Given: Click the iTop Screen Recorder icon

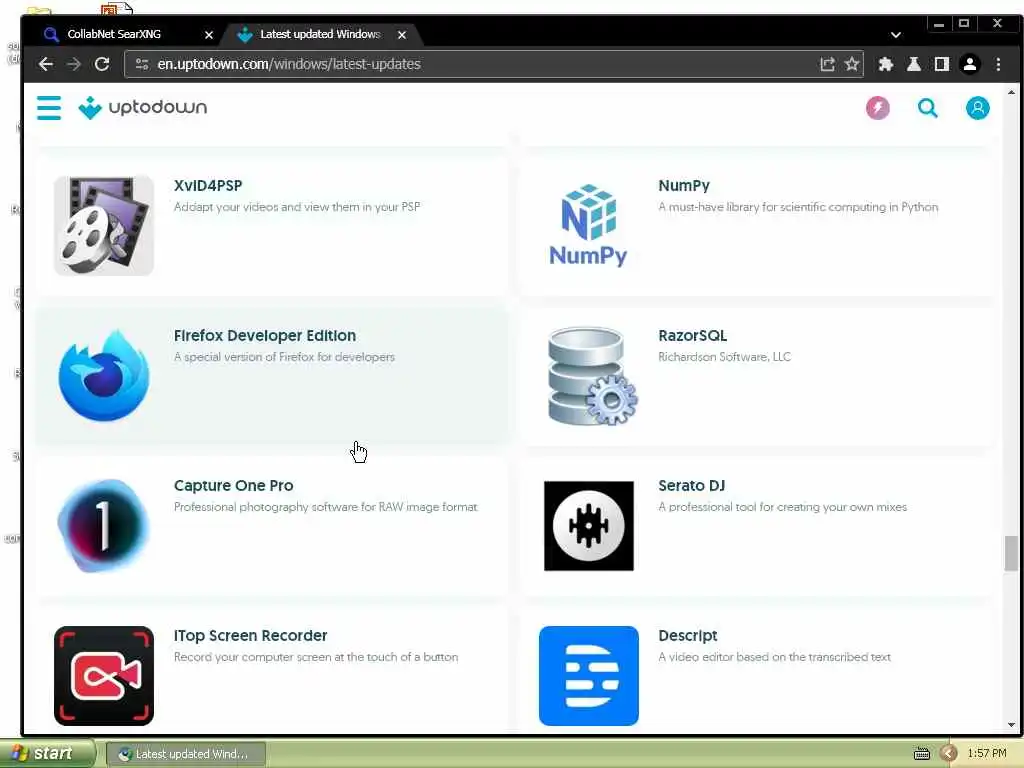Looking at the screenshot, I should 104,676.
